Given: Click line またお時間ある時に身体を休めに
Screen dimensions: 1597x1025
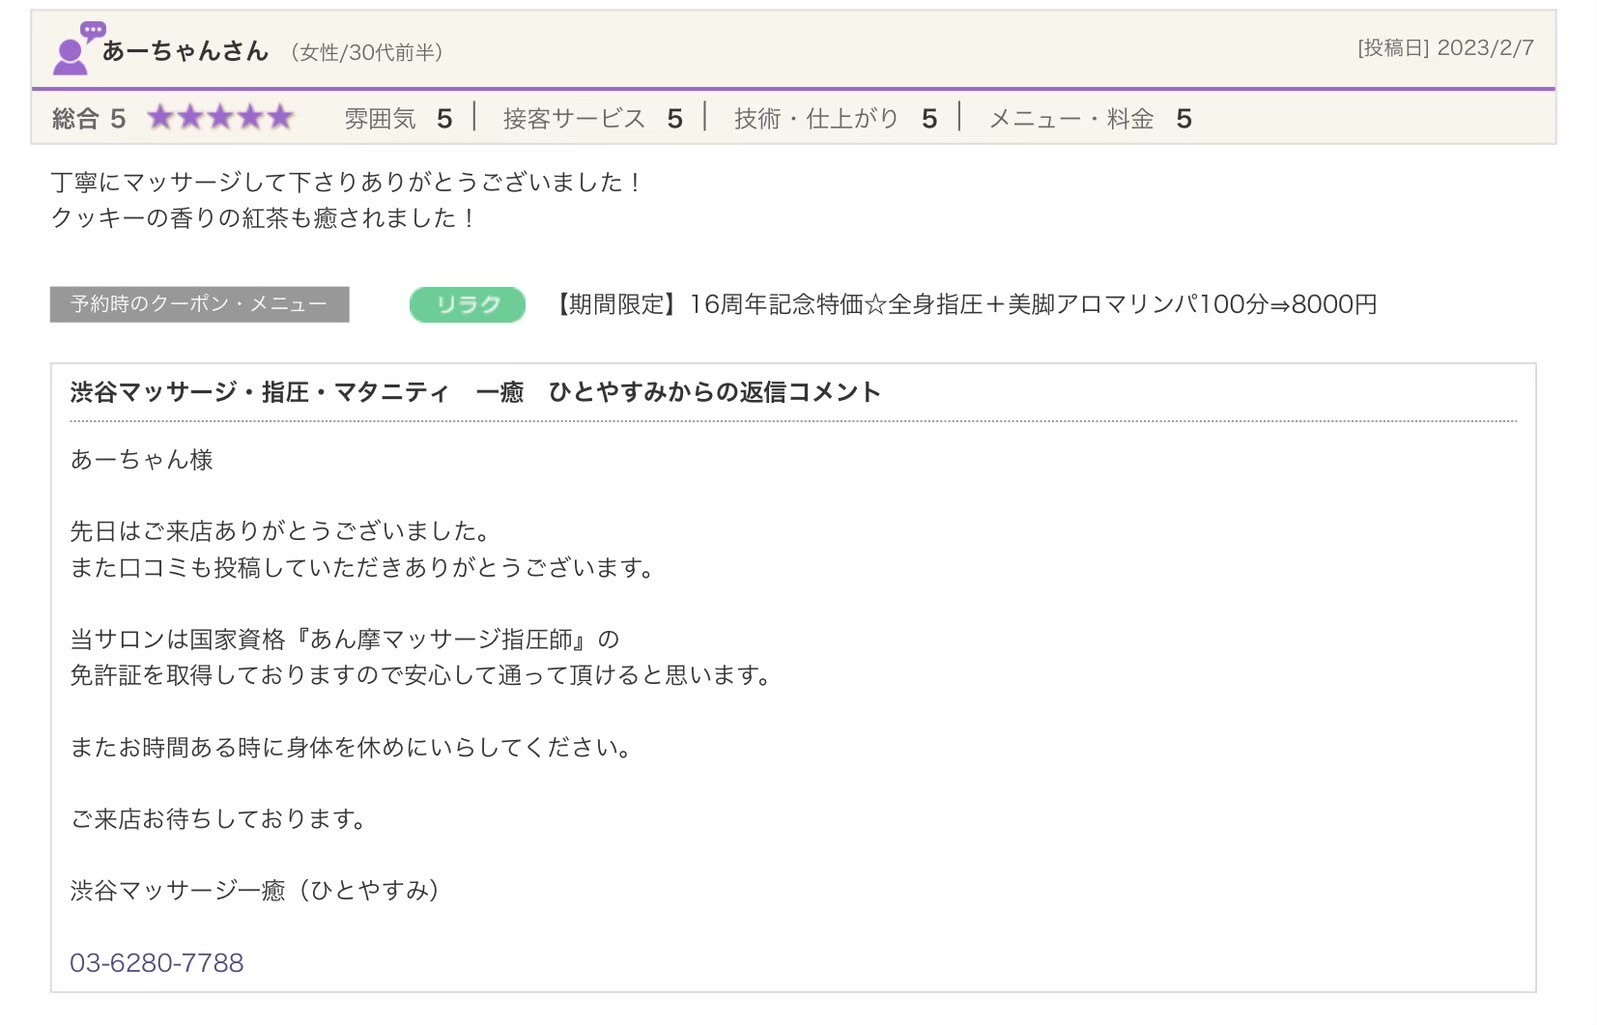Looking at the screenshot, I should [351, 748].
